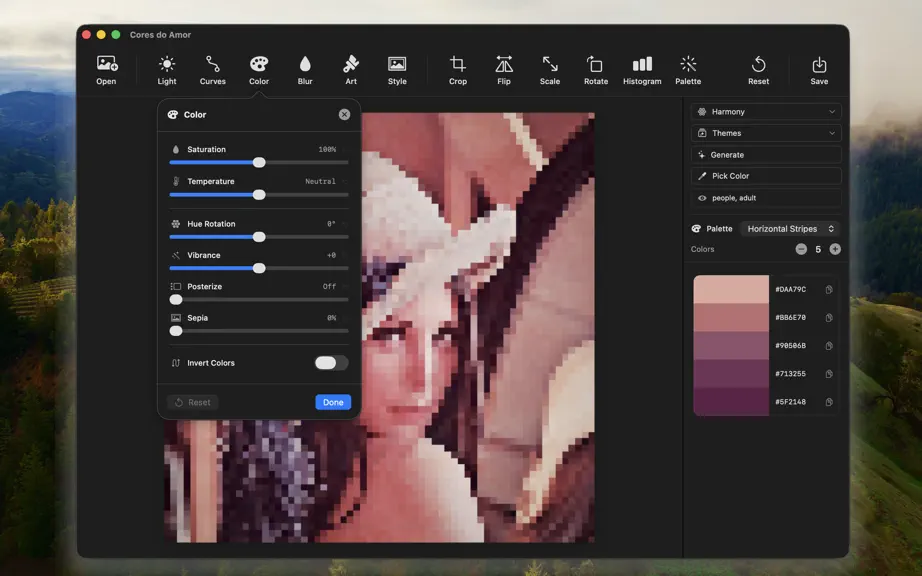Image resolution: width=922 pixels, height=576 pixels.
Task: Open the Style tool
Action: point(397,70)
